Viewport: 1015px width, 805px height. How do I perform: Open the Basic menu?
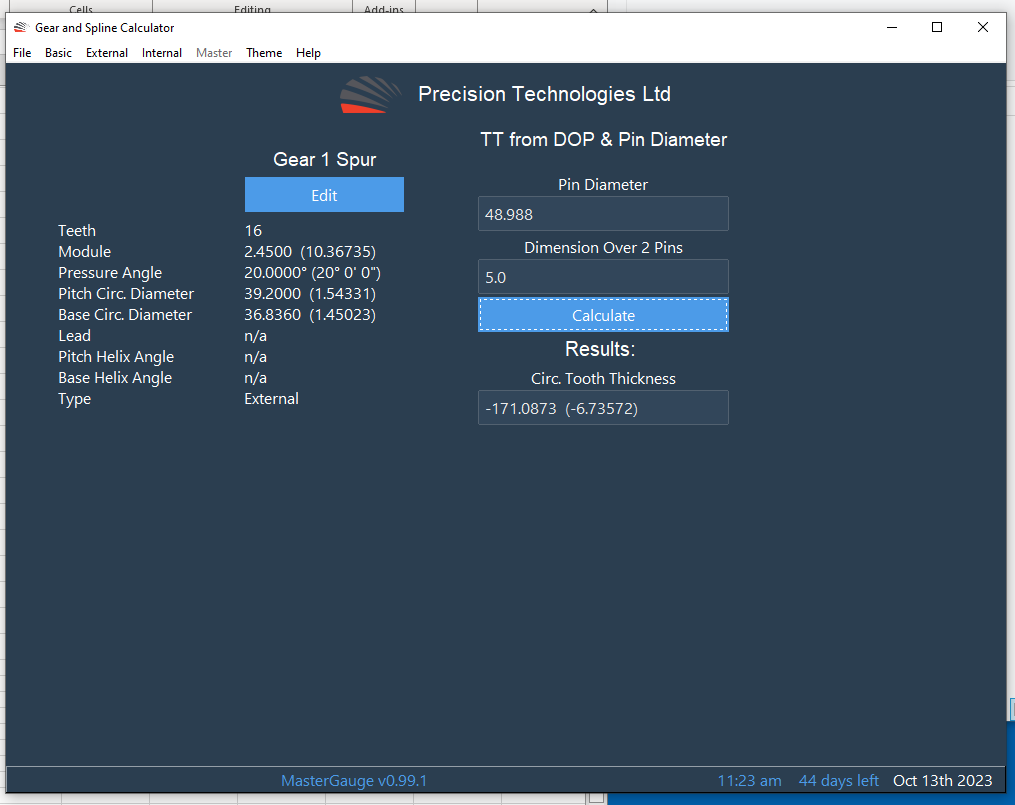pos(58,52)
